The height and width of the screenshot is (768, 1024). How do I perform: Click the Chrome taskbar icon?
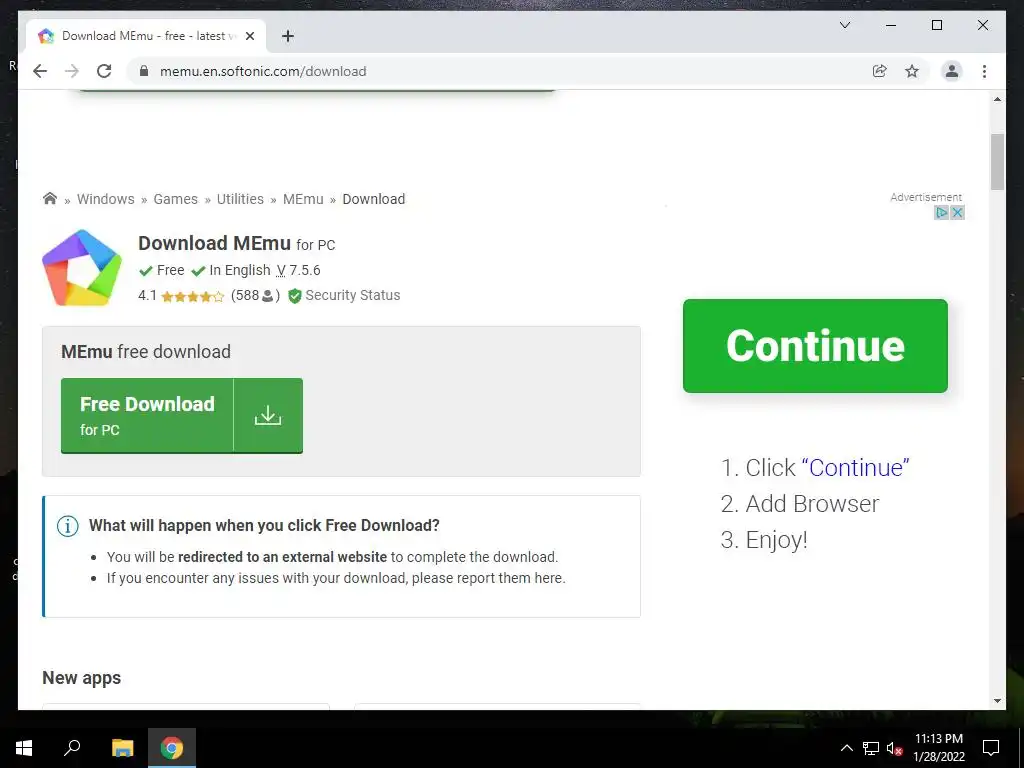(x=172, y=748)
